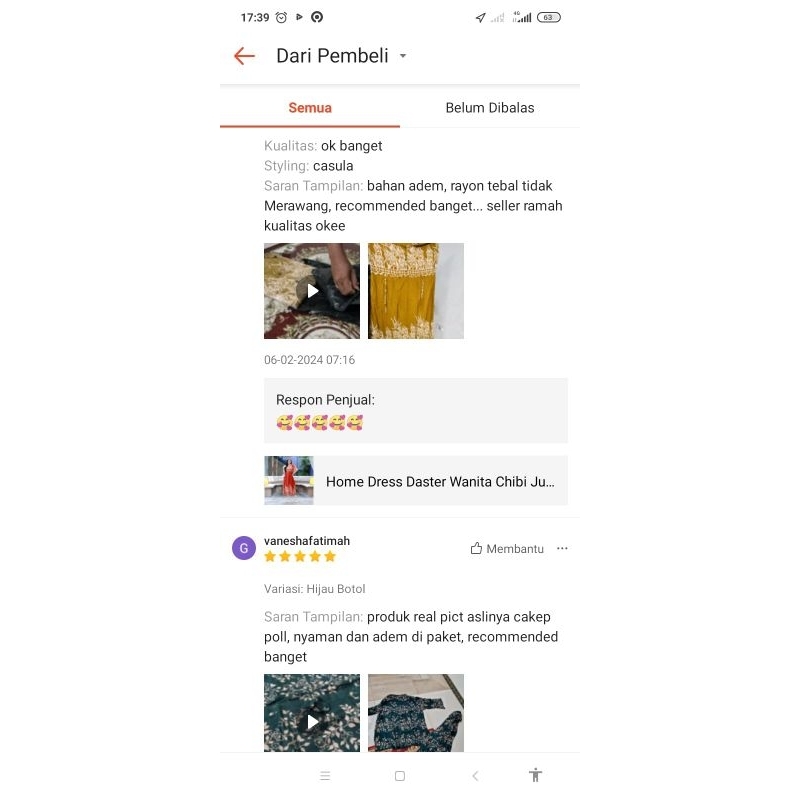Tap the back arrow icon
Image resolution: width=800 pixels, height=800 pixels.
(244, 56)
